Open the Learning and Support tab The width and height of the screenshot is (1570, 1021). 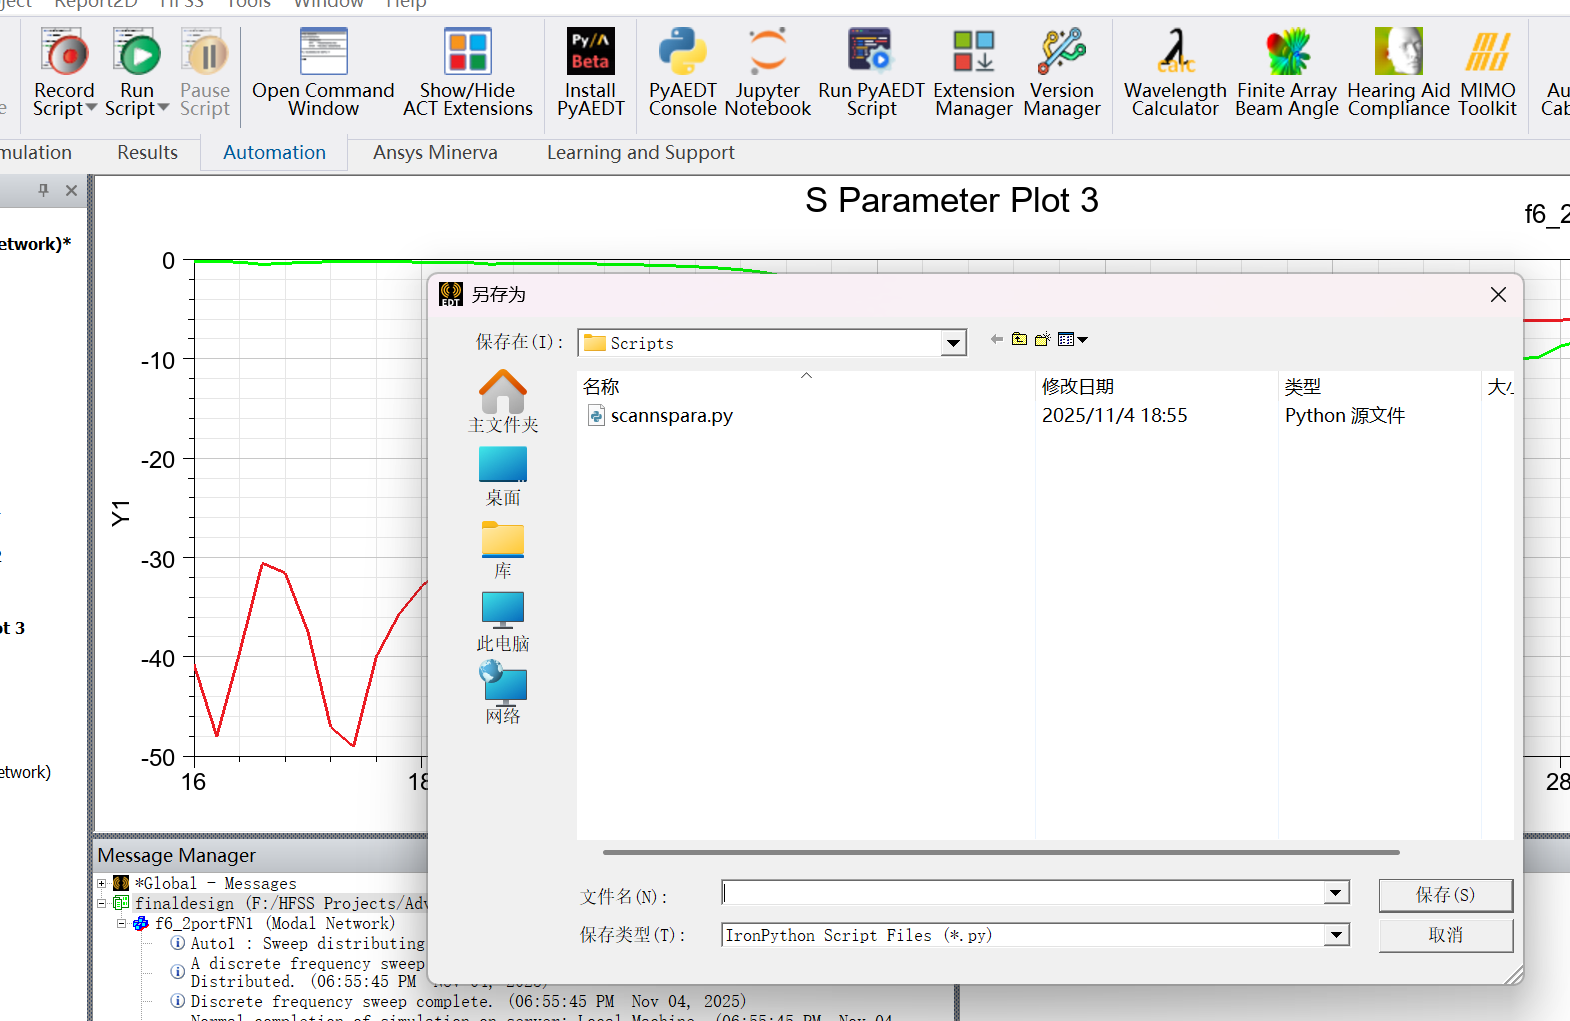click(640, 153)
